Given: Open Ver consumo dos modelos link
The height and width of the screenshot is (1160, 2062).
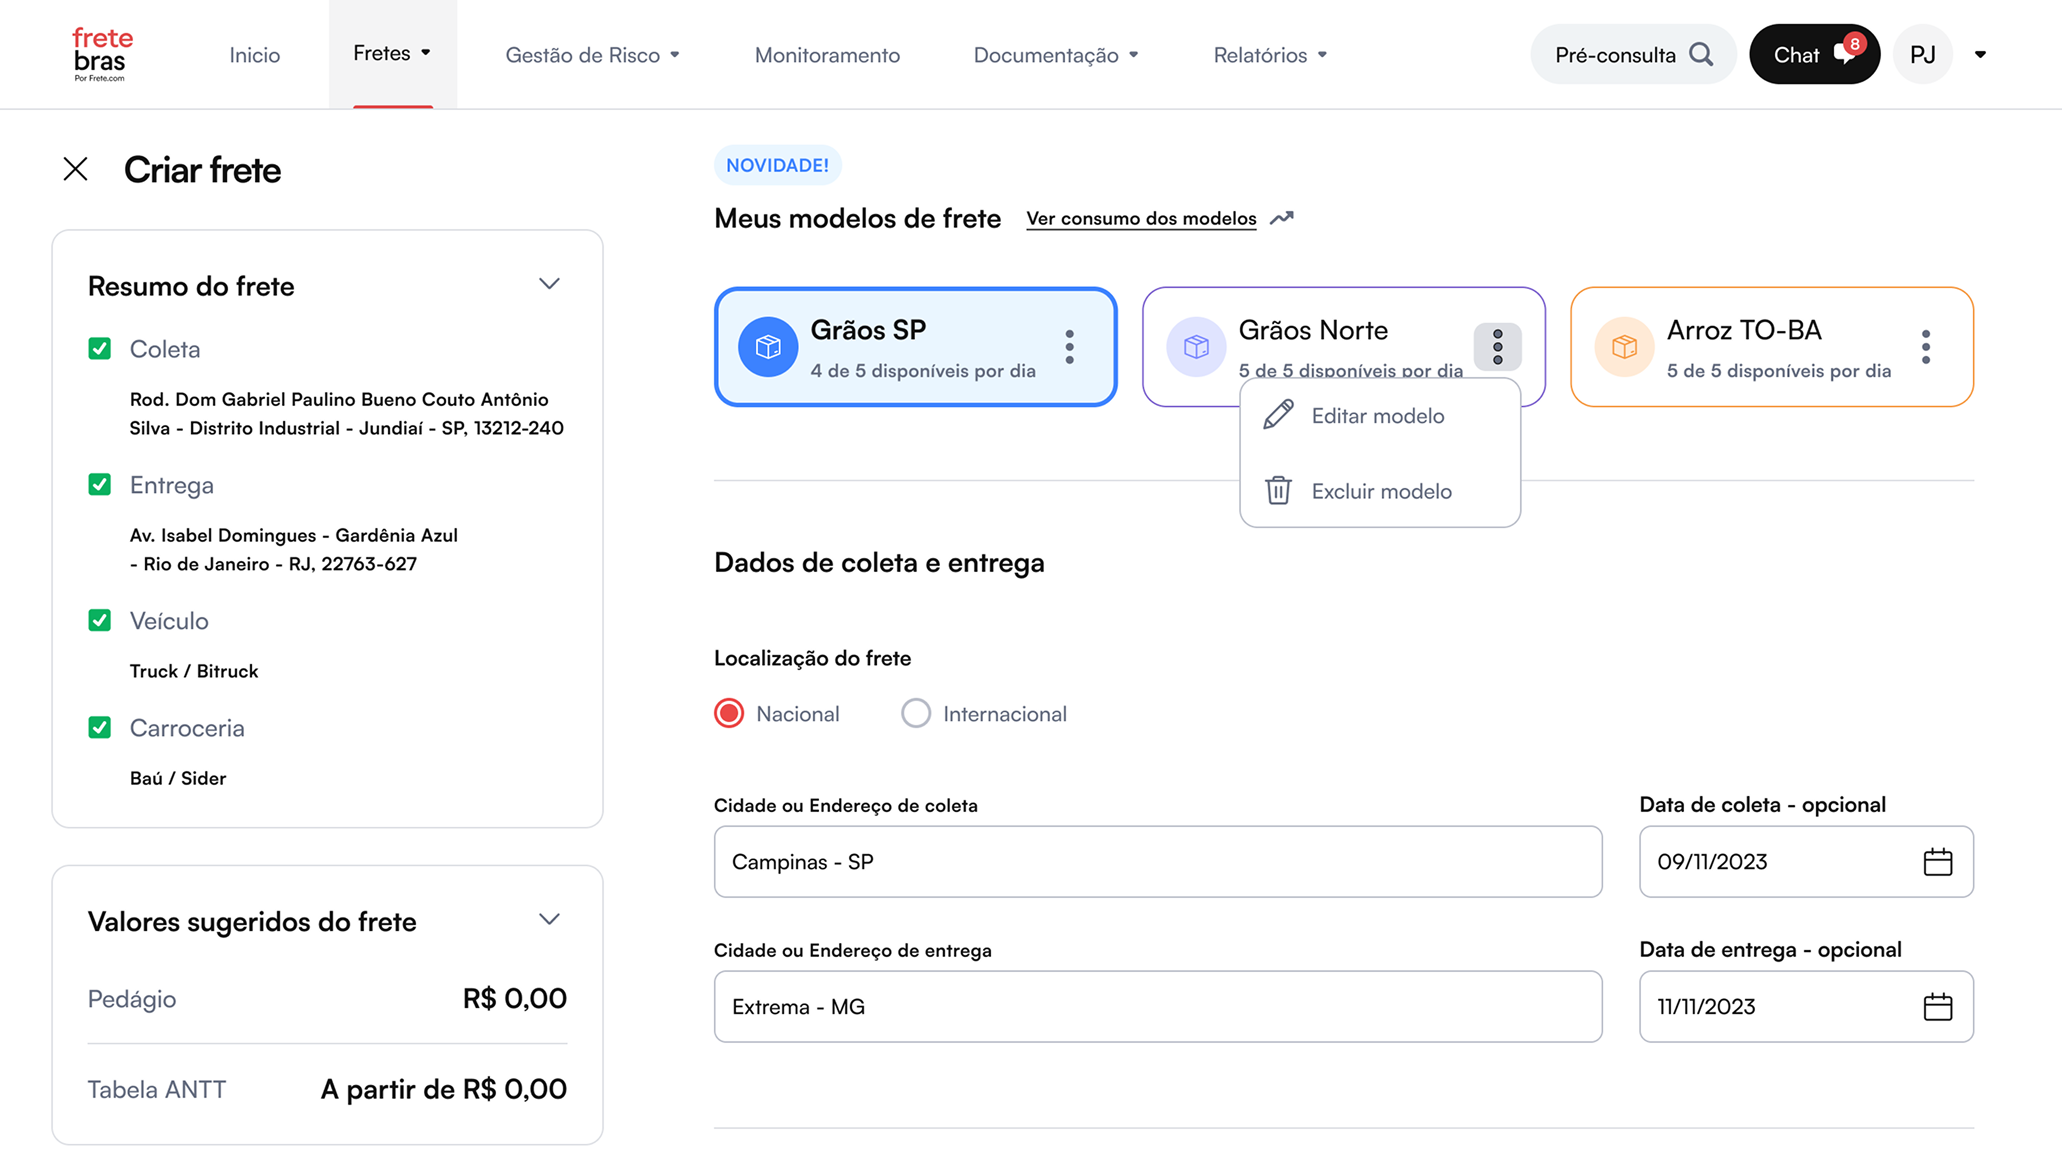Looking at the screenshot, I should pos(1141,218).
